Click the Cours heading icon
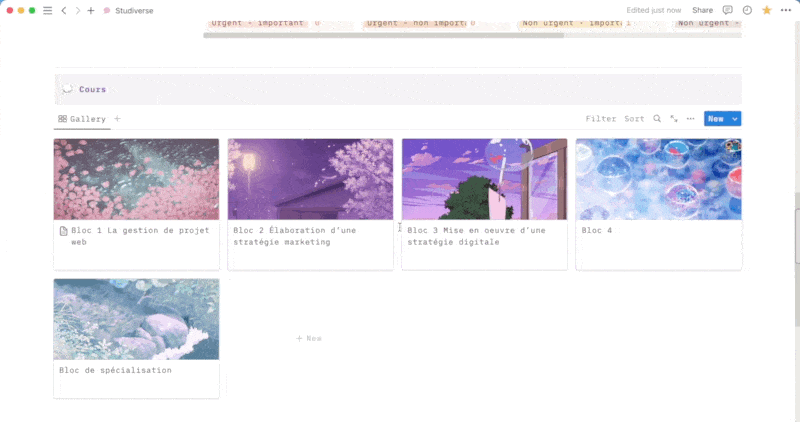800x422 pixels. click(67, 89)
